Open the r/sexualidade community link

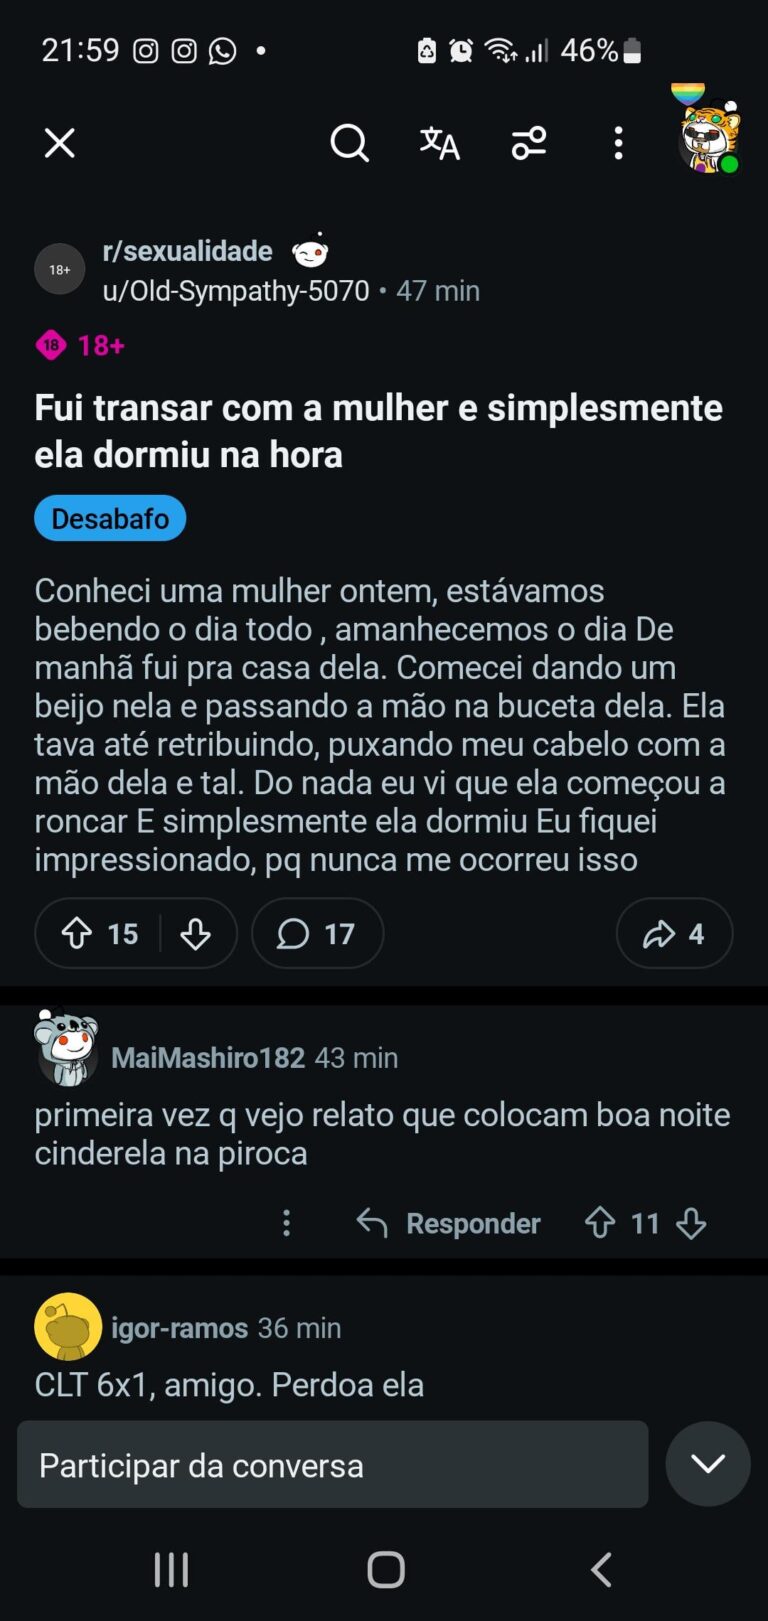pyautogui.click(x=188, y=251)
